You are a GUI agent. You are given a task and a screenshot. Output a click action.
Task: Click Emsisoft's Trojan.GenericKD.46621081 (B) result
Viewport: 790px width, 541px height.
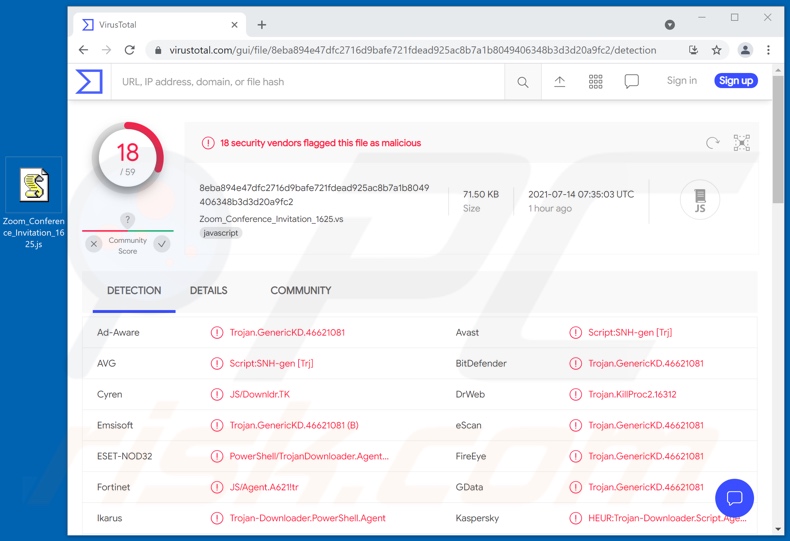(x=294, y=425)
